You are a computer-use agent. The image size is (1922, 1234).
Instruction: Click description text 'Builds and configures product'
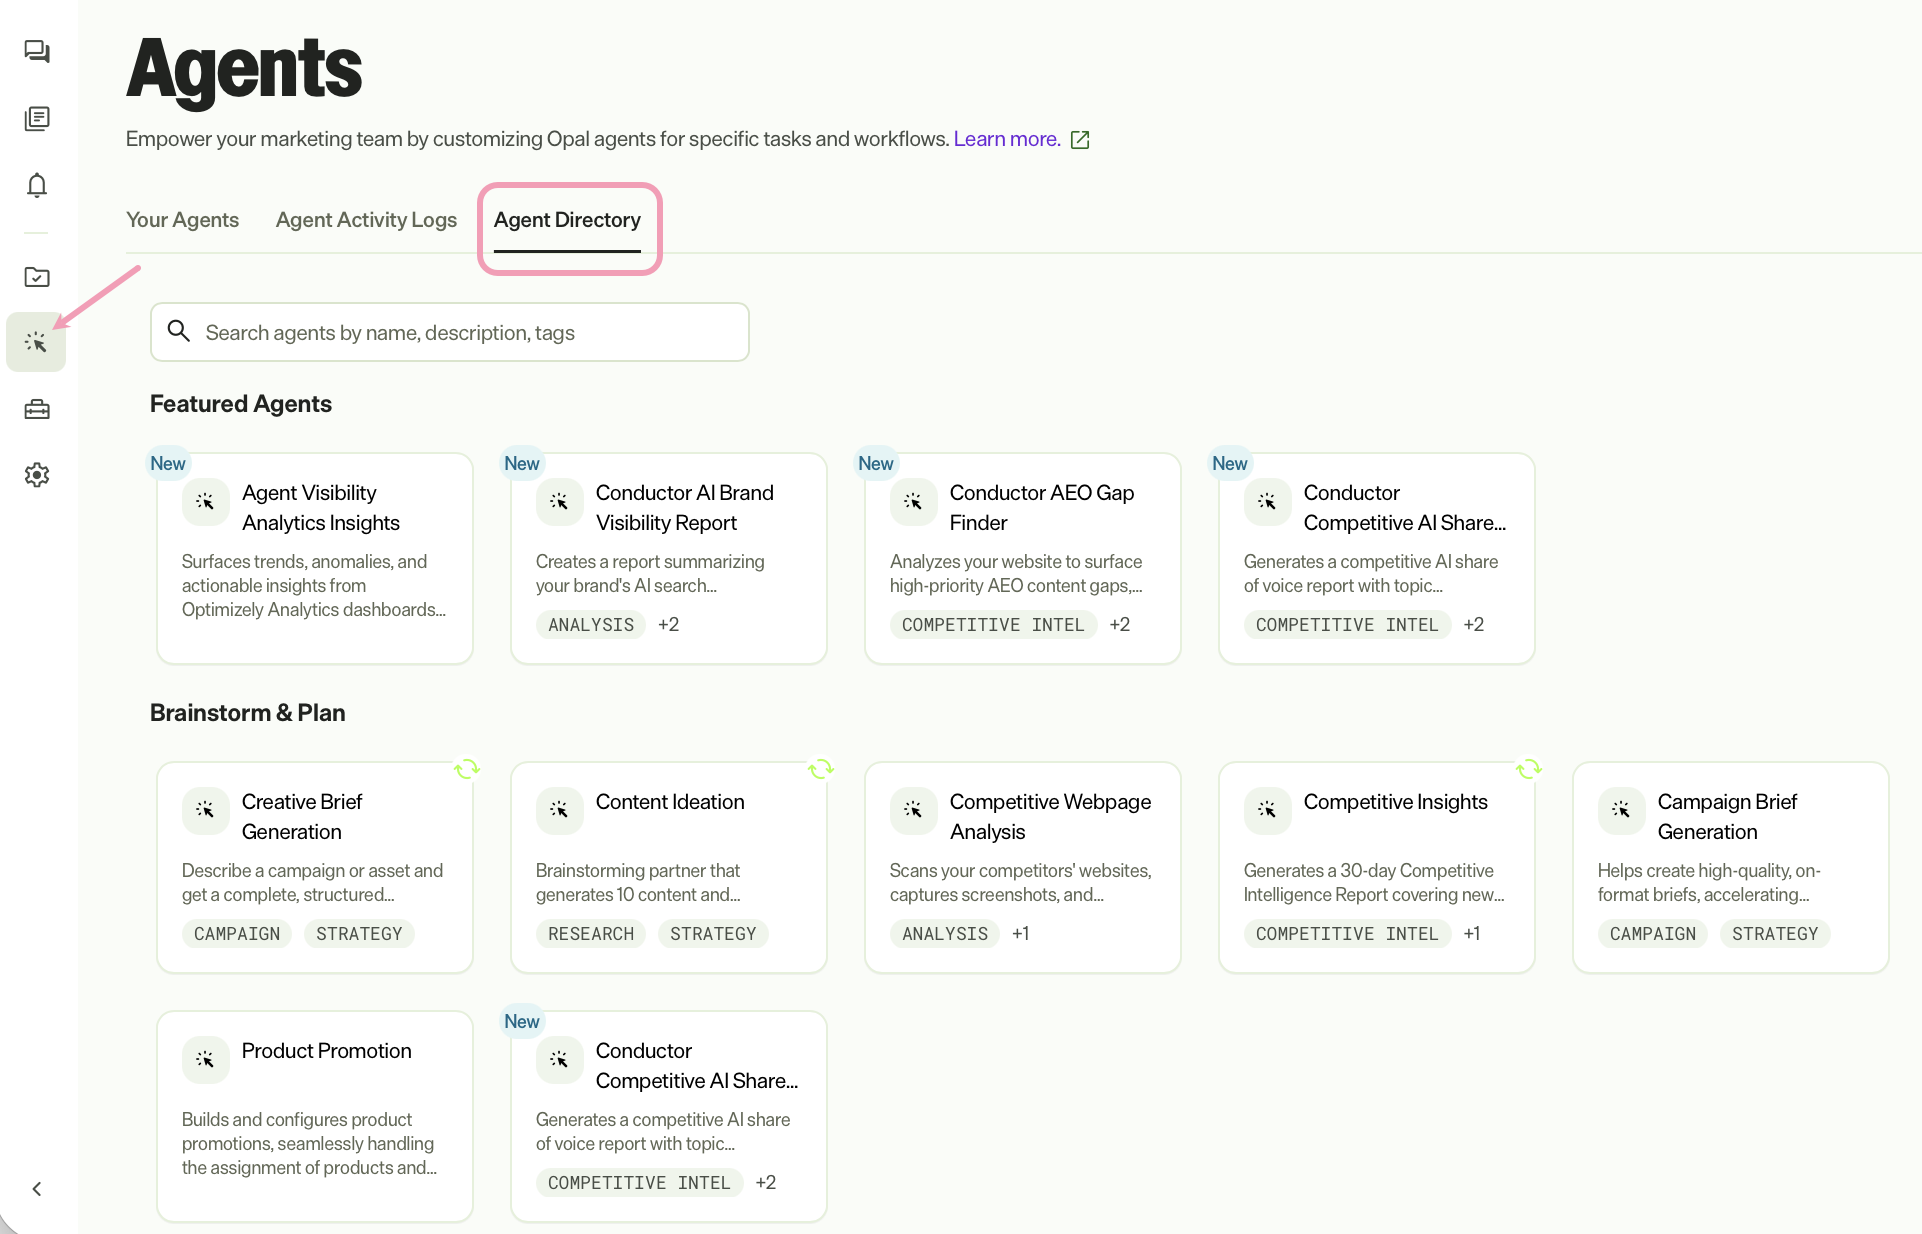[297, 1120]
